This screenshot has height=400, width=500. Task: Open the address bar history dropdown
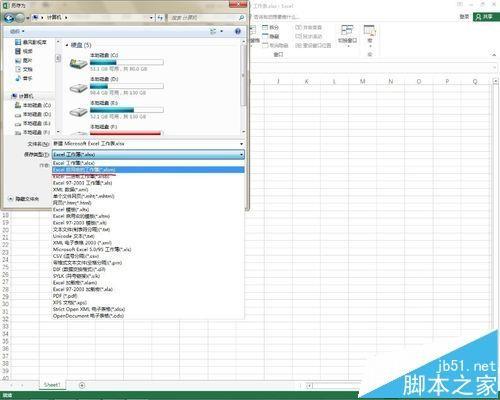[151, 17]
